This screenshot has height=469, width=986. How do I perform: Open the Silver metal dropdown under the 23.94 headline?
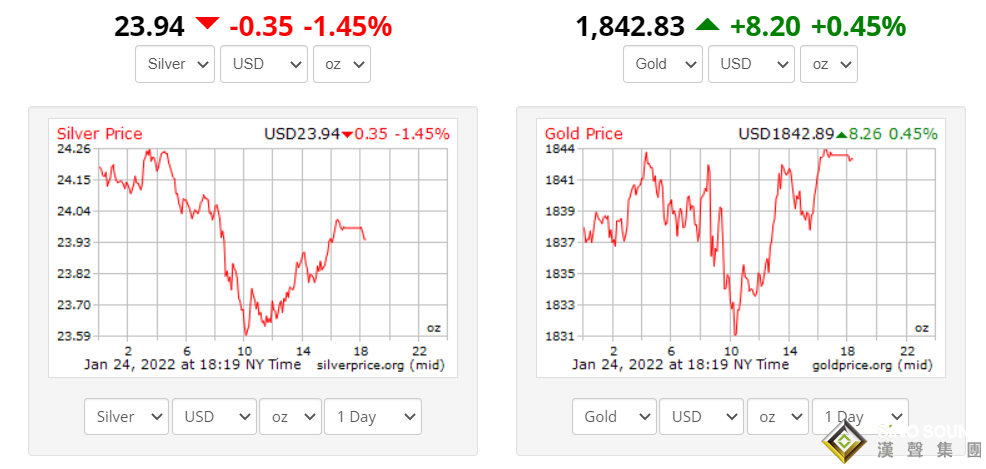[176, 64]
